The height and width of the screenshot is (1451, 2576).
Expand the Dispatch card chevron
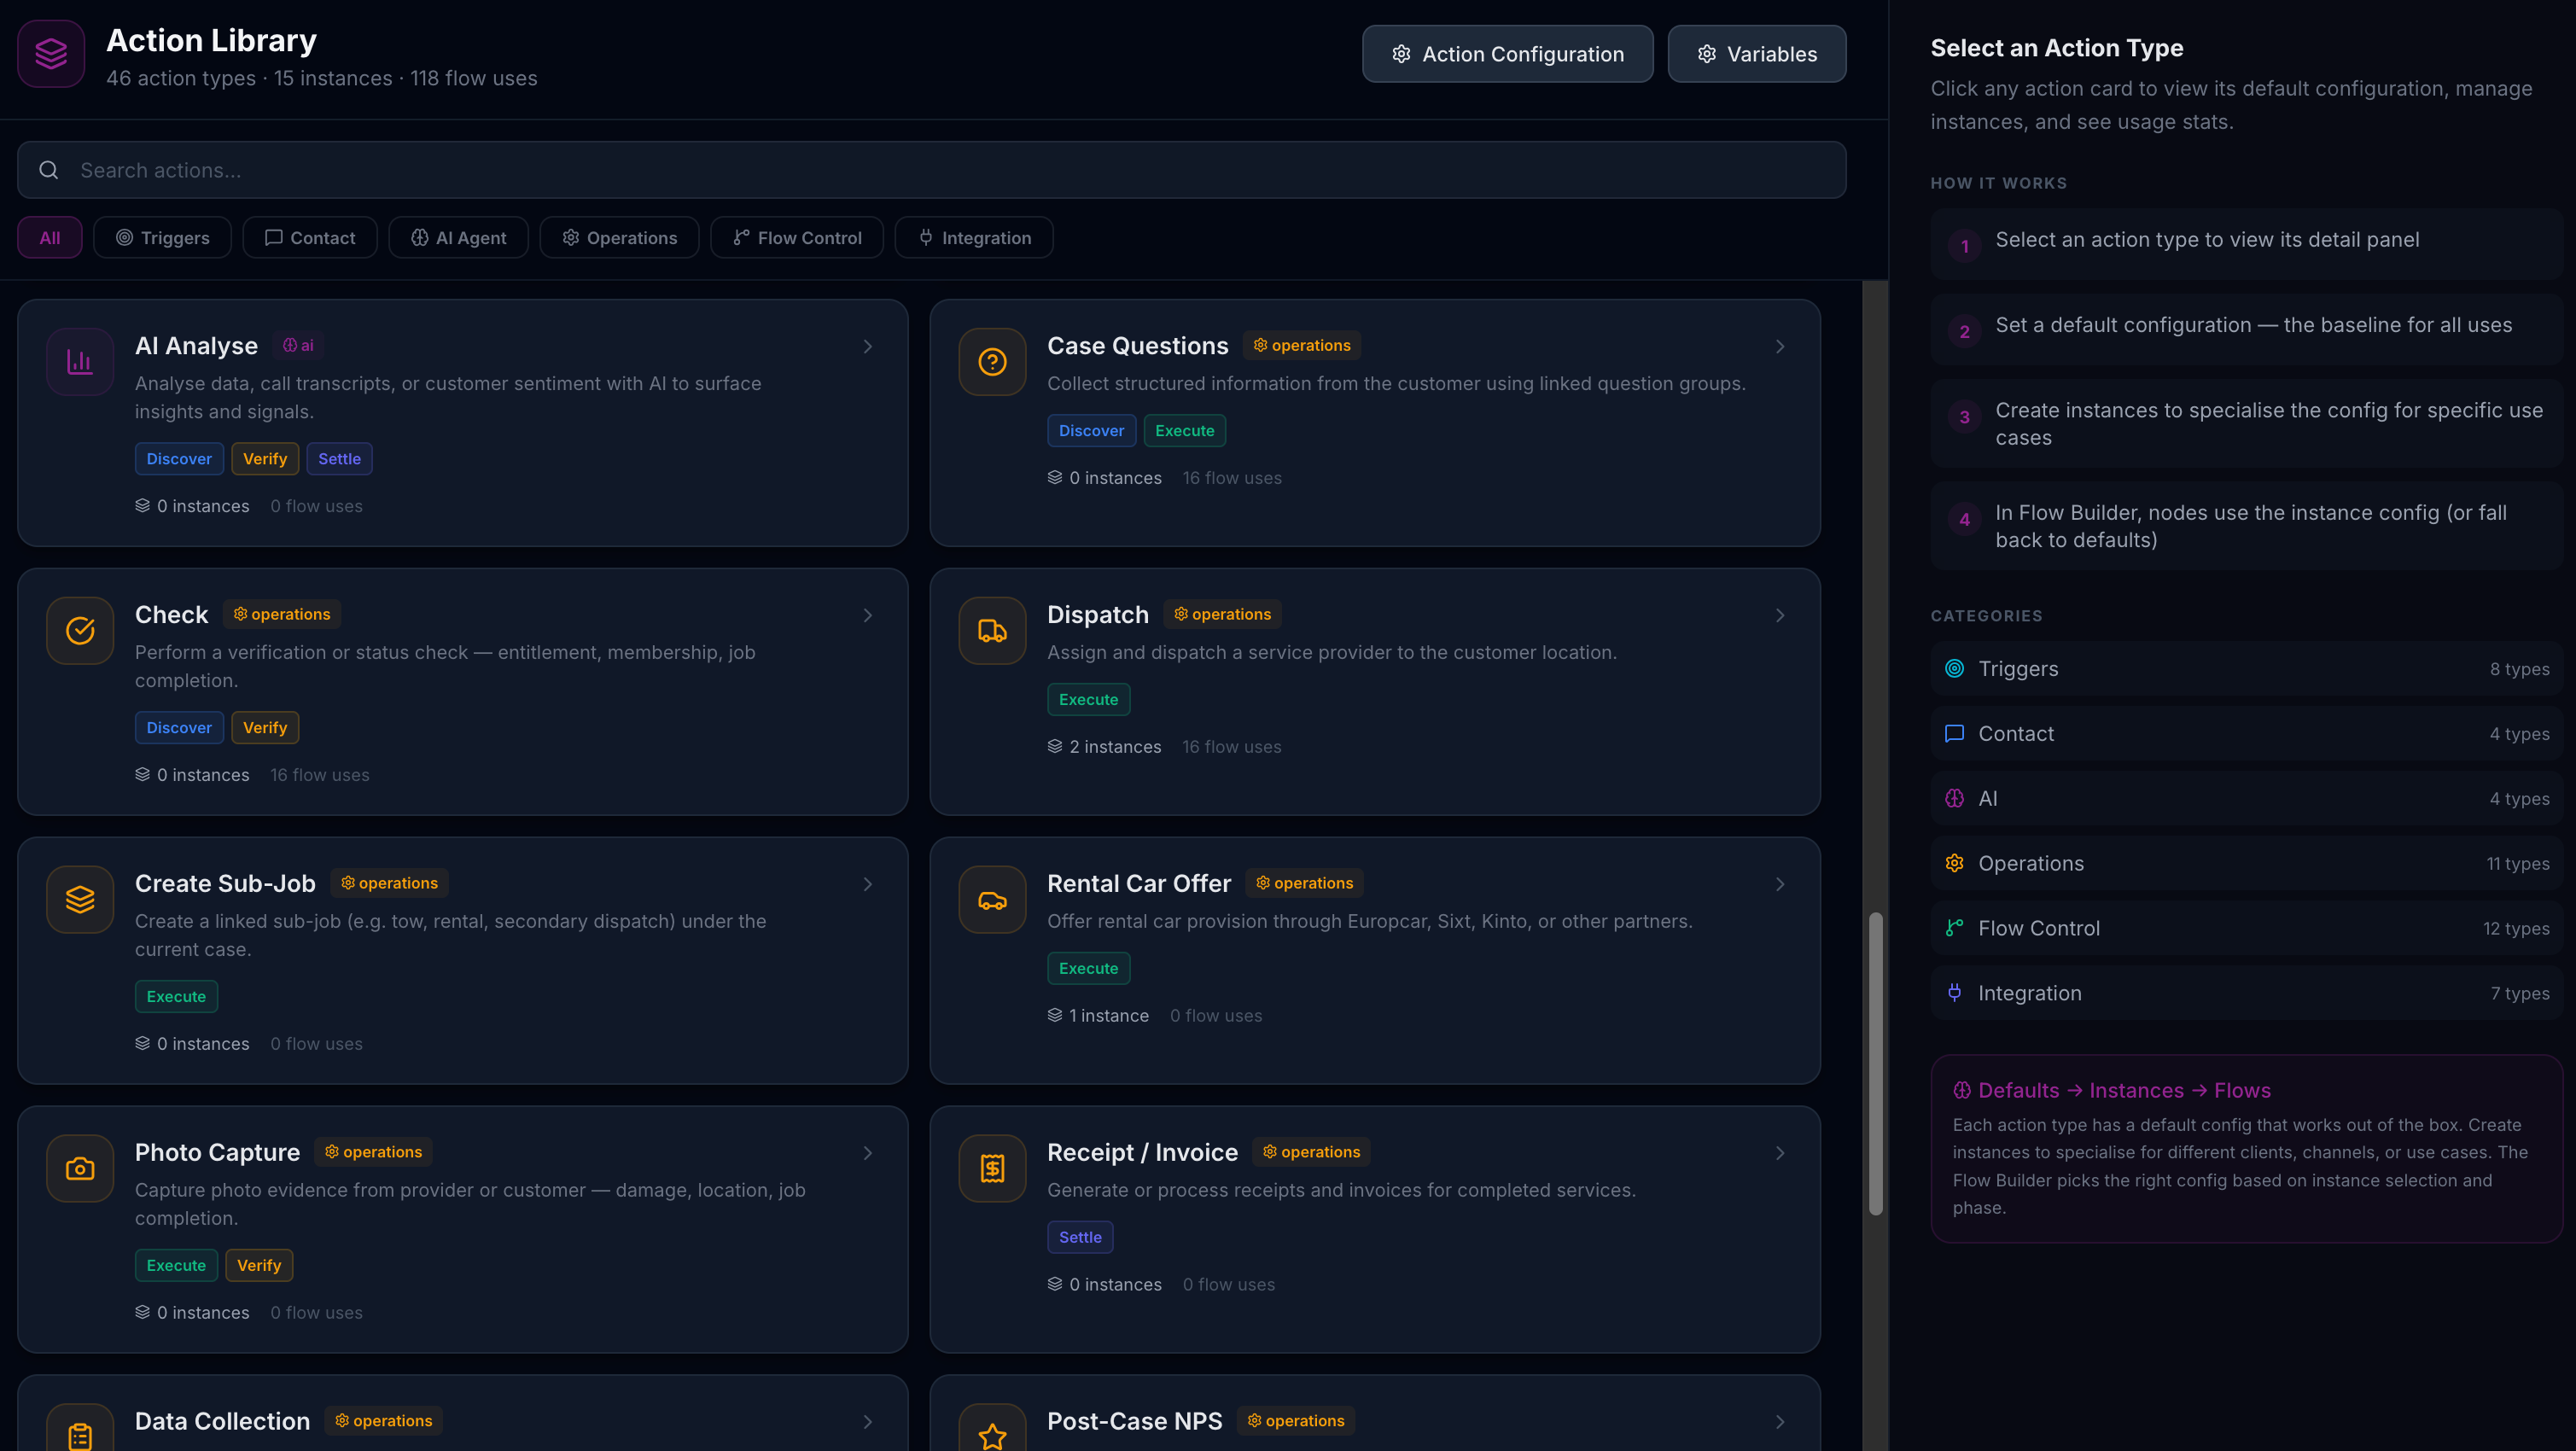pos(1780,616)
